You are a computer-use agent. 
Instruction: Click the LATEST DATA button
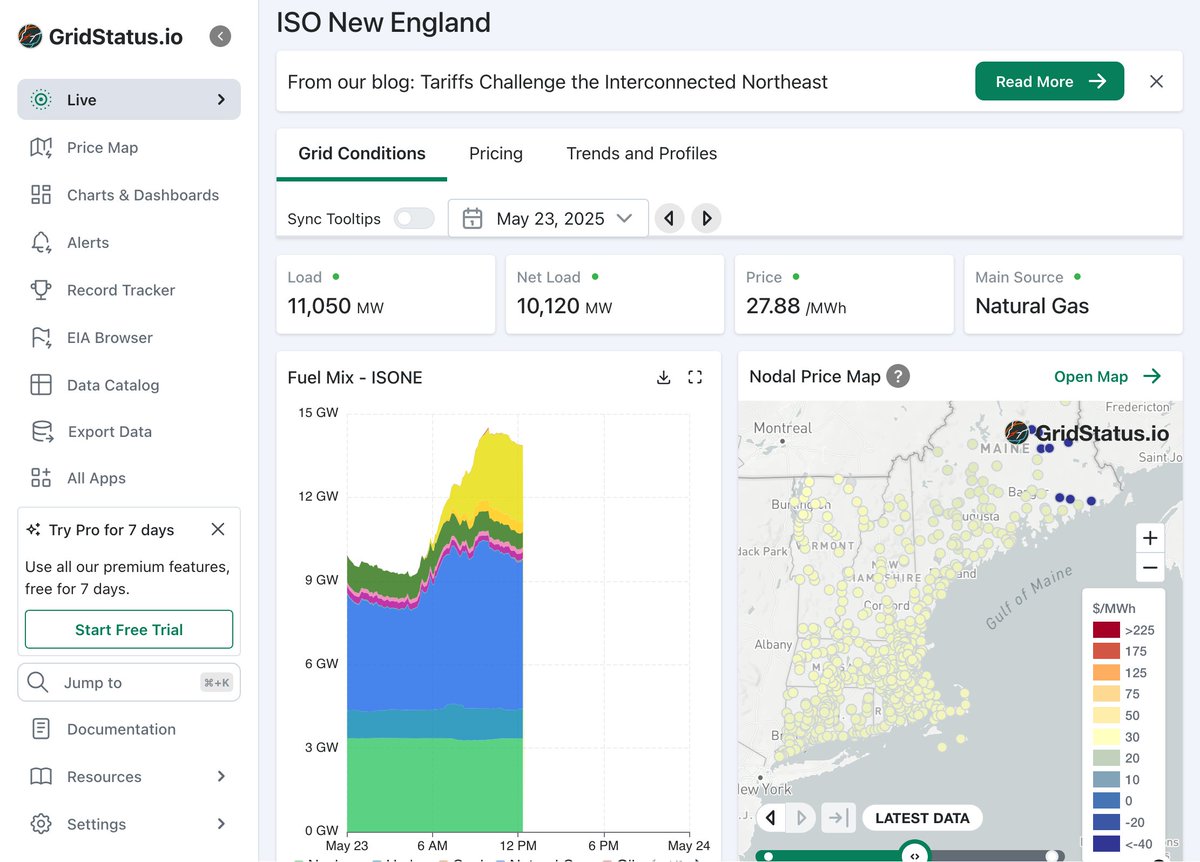(x=922, y=818)
